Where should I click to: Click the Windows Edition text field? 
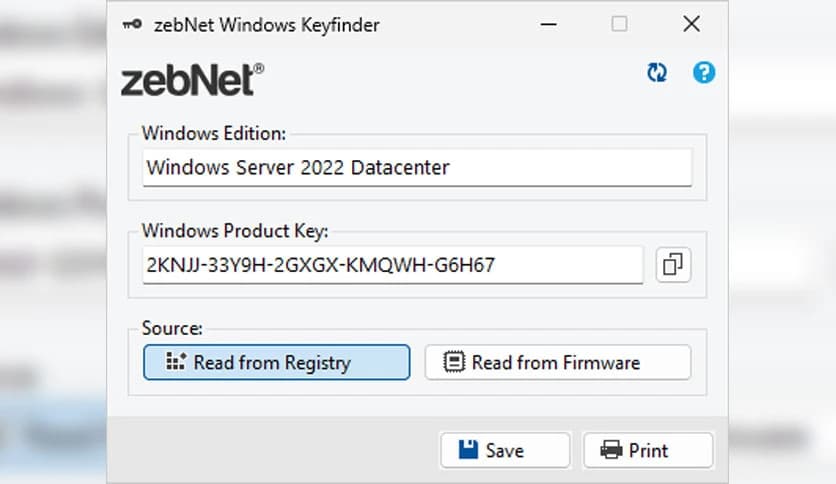417,167
